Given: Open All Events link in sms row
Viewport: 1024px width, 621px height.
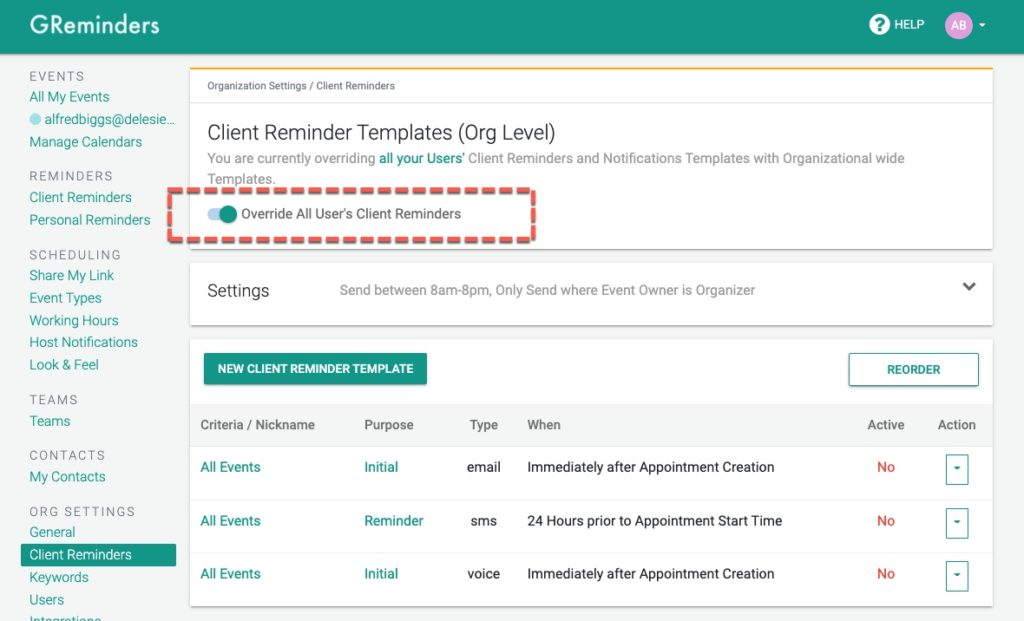Looking at the screenshot, I should [231, 521].
